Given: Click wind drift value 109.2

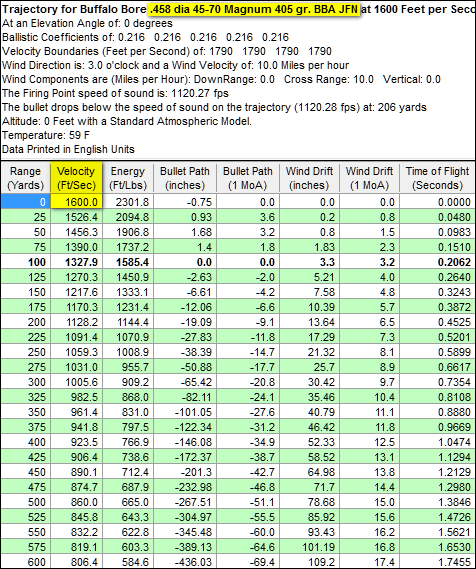Looking at the screenshot, I should [309, 562].
